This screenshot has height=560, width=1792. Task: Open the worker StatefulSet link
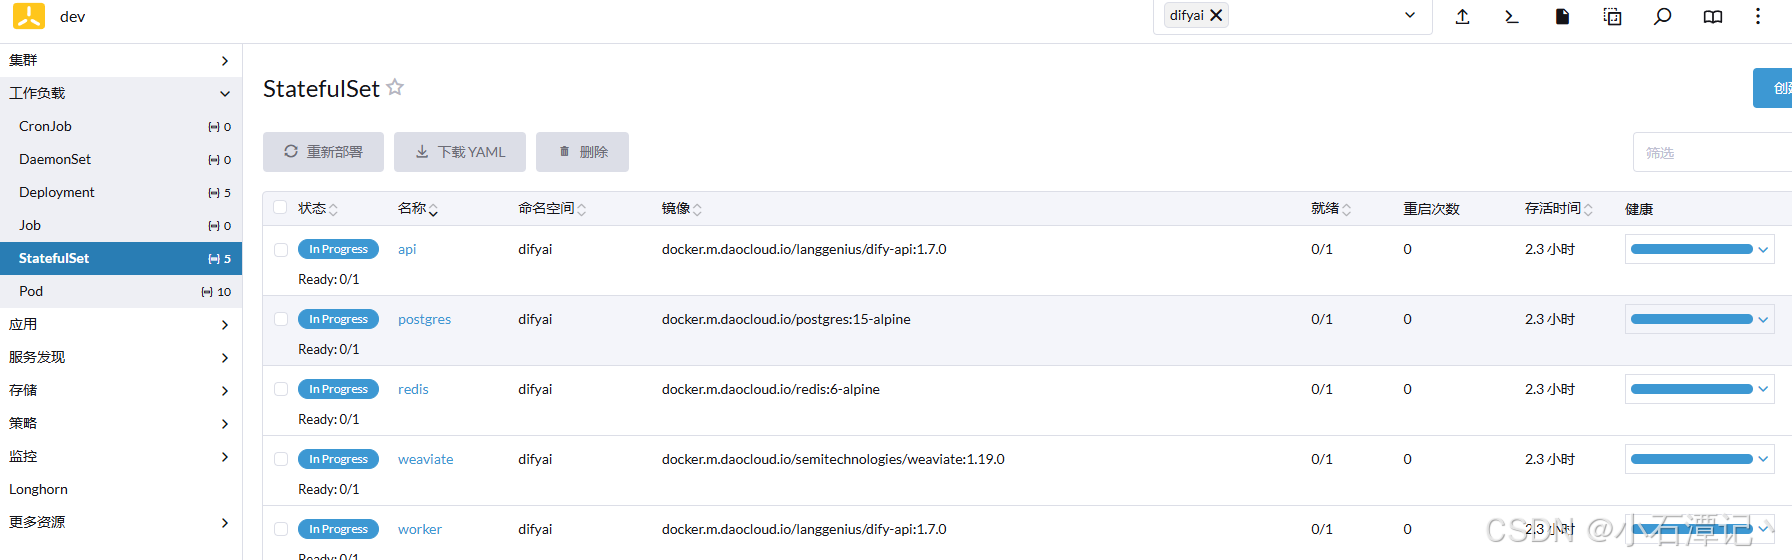[x=419, y=529]
